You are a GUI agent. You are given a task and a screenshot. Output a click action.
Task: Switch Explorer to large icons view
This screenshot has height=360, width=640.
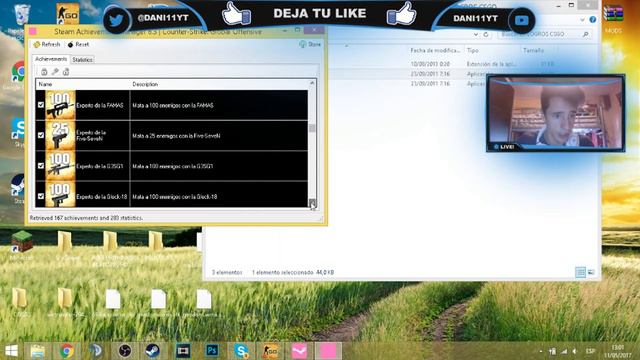tap(591, 272)
